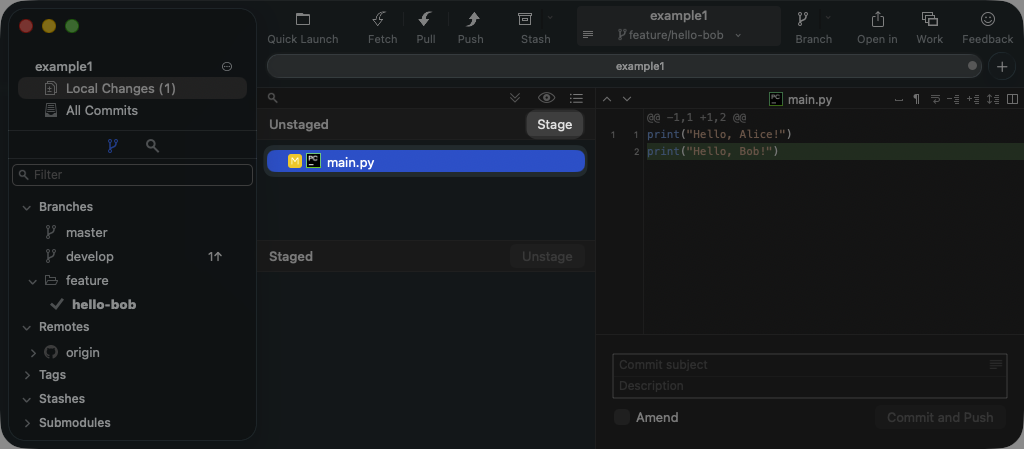Enable the Amend checkbox
Screen dimensions: 1024x449
pos(622,417)
